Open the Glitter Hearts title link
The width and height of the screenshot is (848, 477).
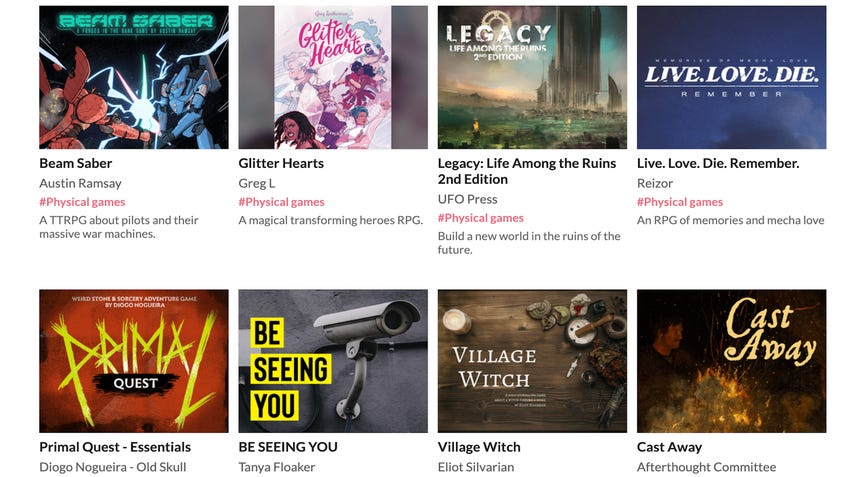(281, 163)
